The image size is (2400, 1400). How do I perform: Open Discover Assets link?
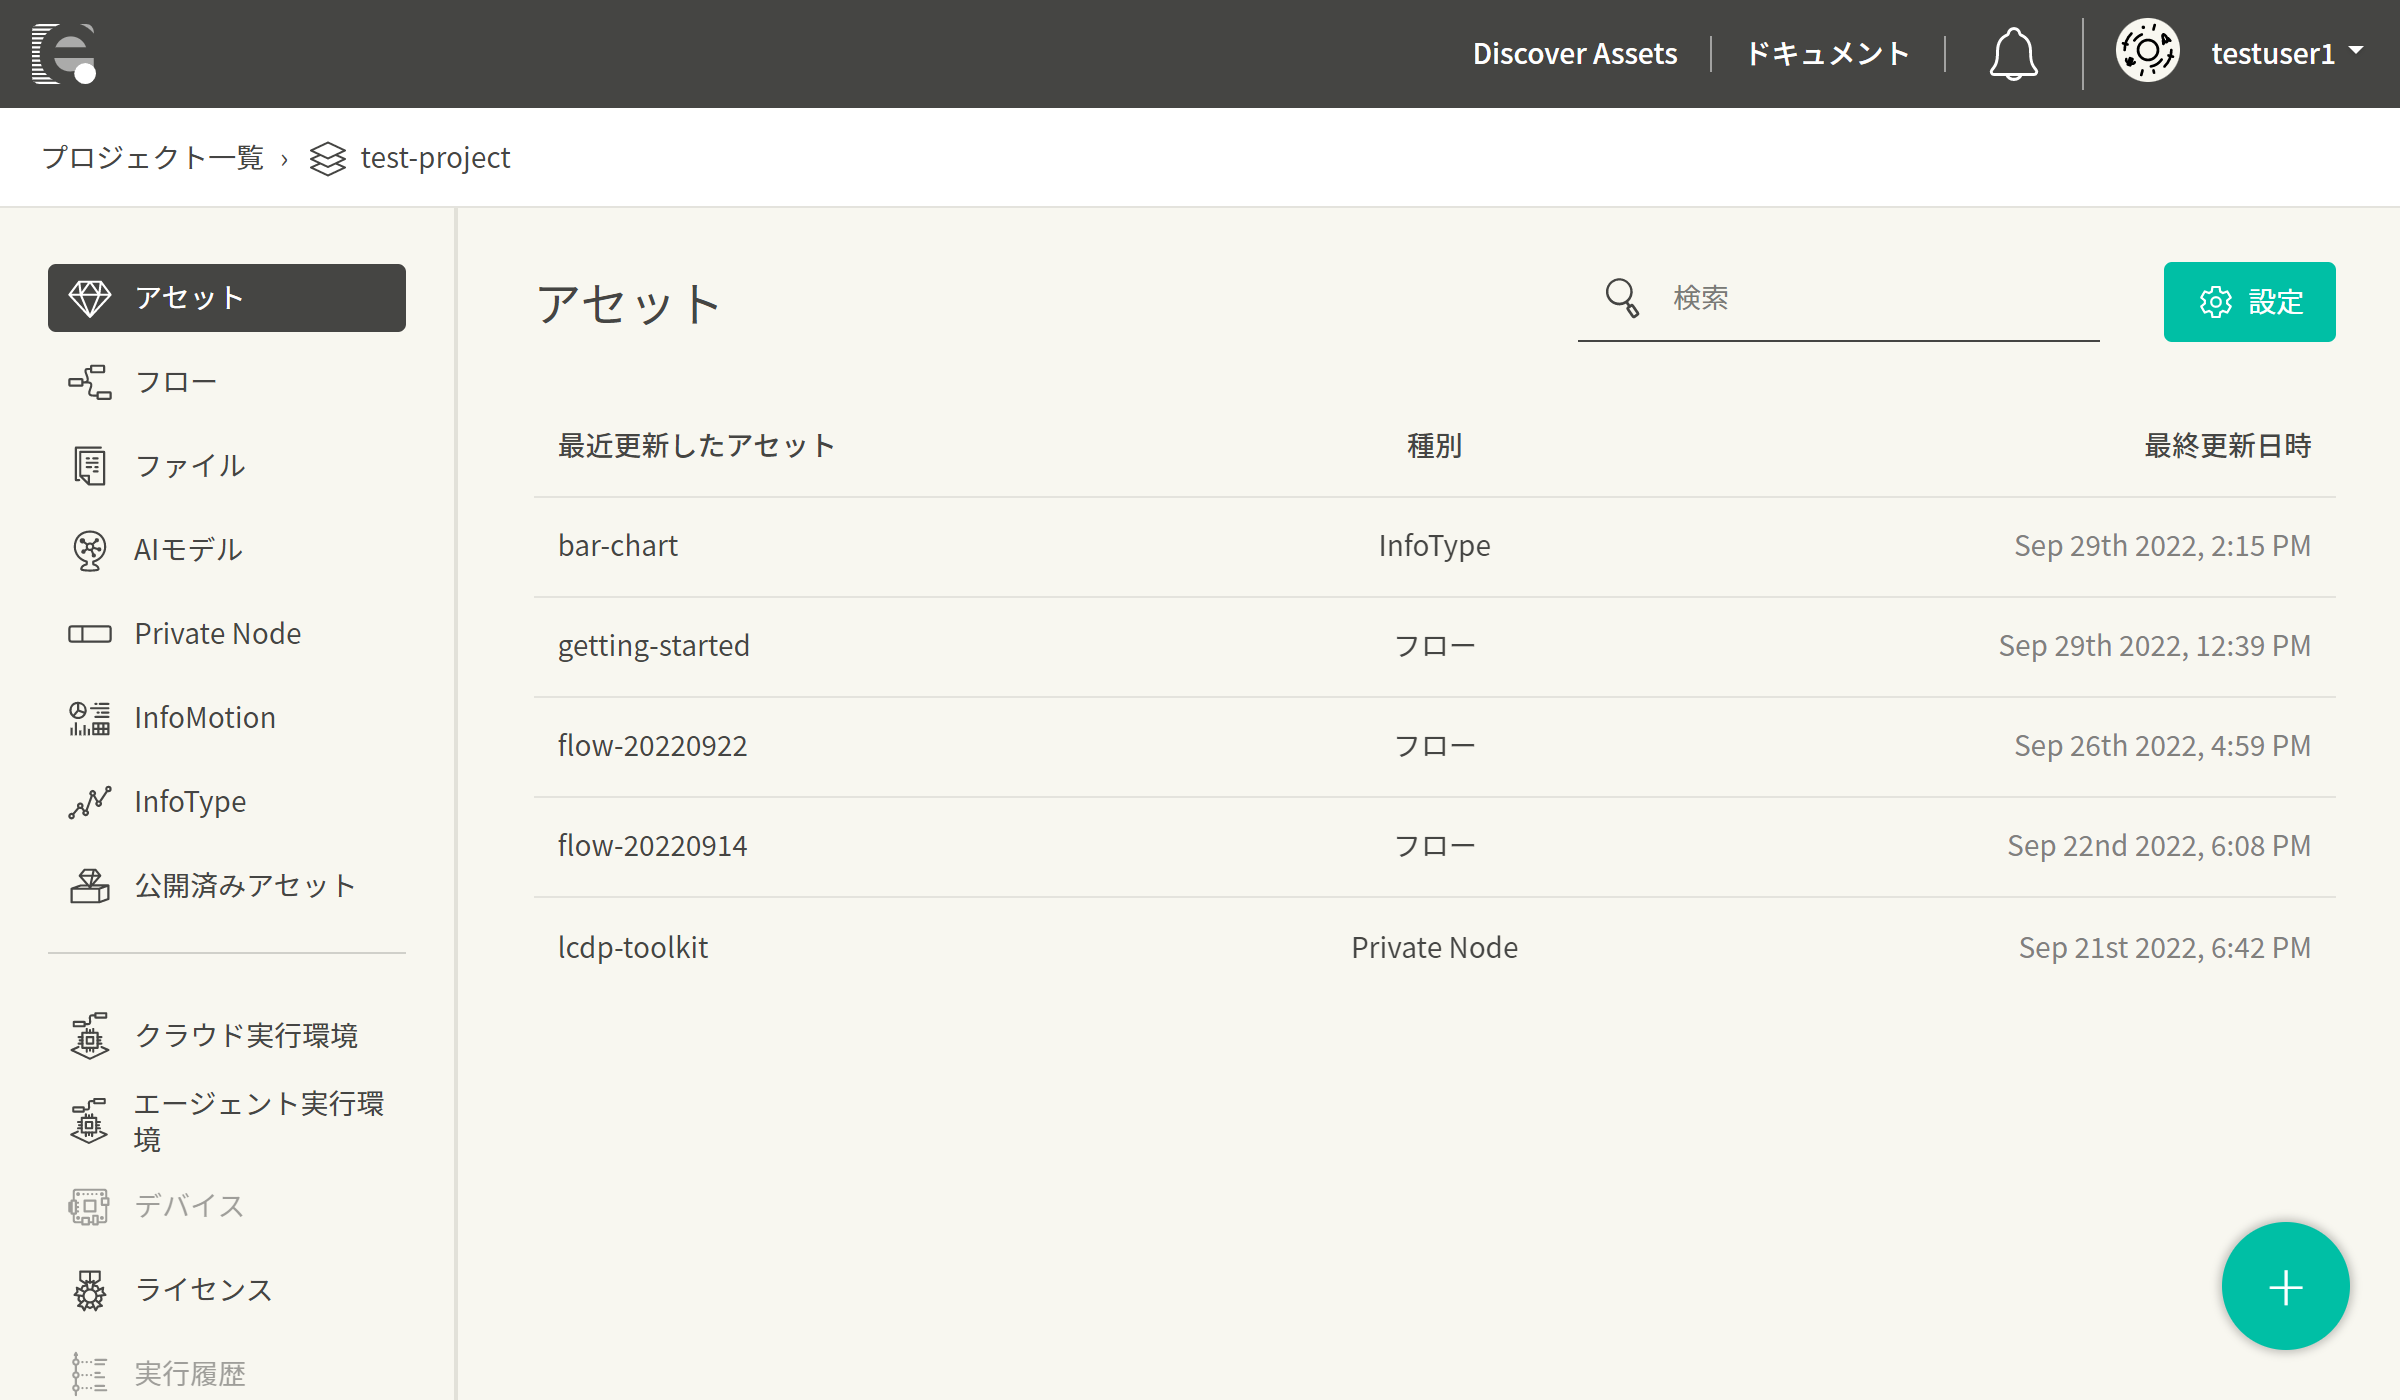tap(1575, 54)
